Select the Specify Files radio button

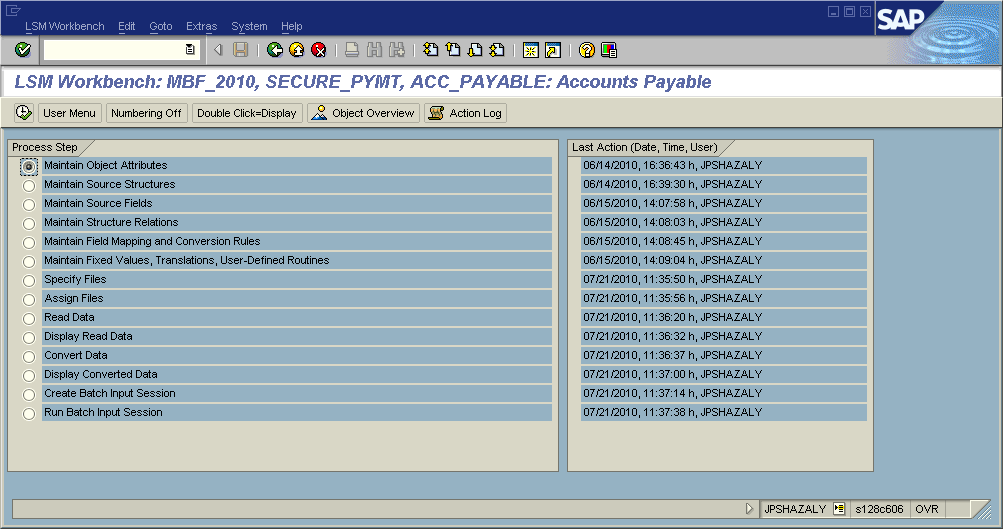(29, 281)
